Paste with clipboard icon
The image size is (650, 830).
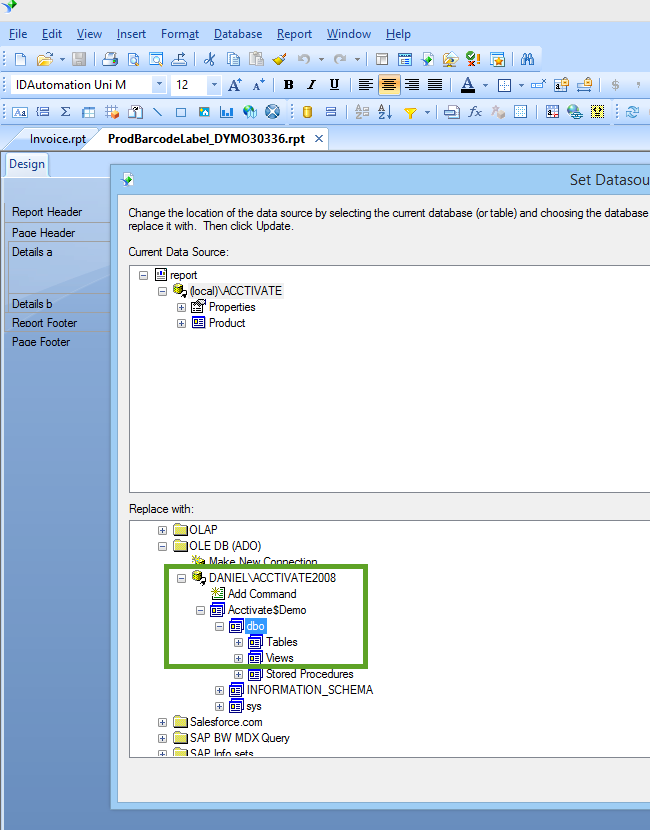(x=256, y=59)
